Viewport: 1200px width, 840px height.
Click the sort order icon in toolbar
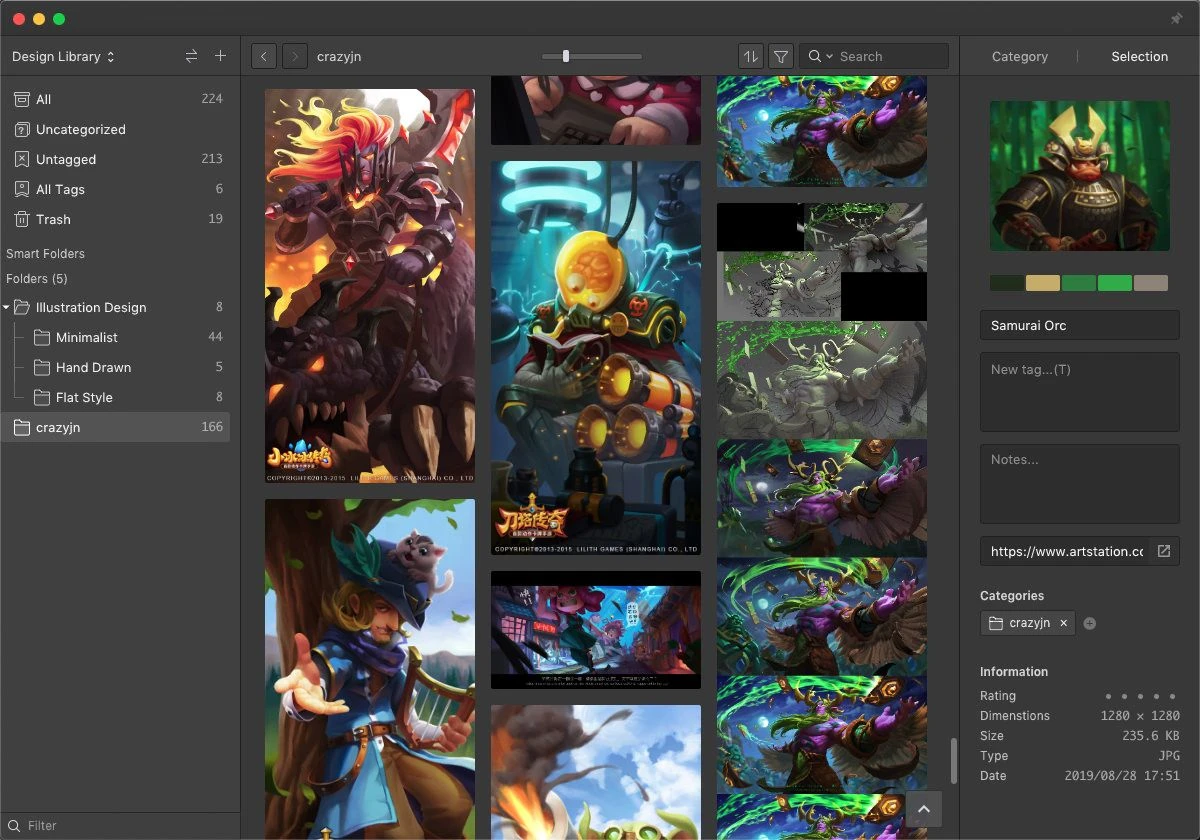pyautogui.click(x=750, y=57)
